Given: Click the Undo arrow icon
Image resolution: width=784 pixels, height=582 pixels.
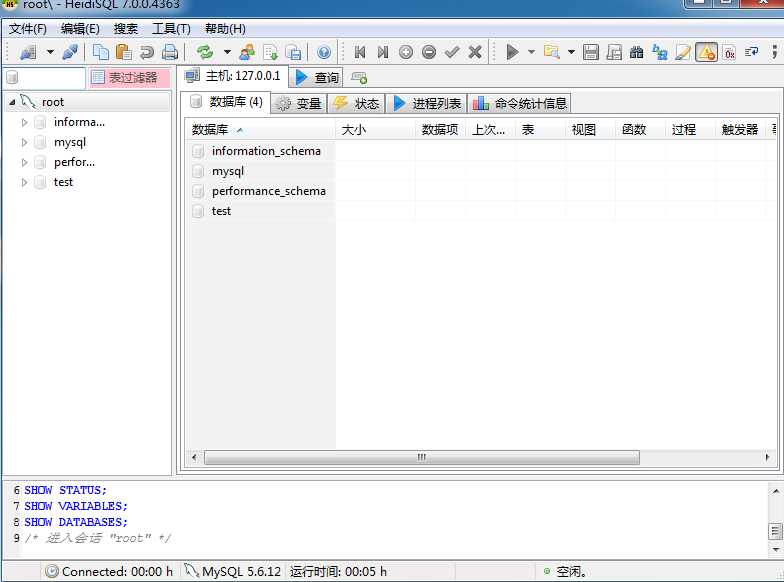Looking at the screenshot, I should coord(146,52).
